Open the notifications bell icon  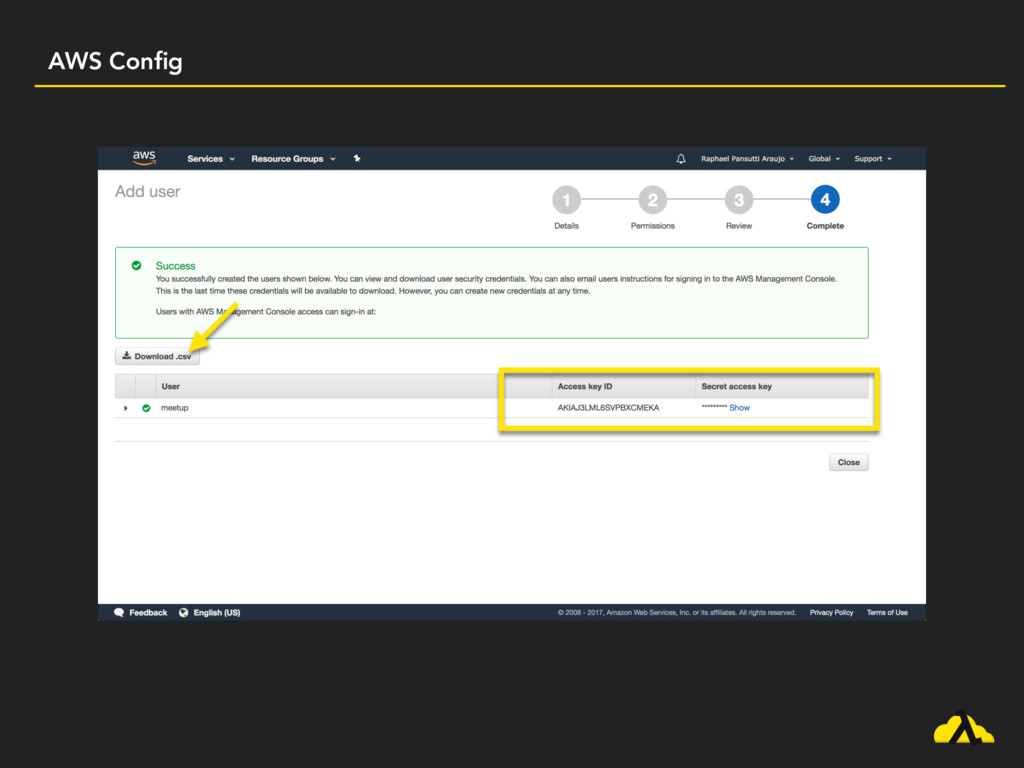pos(681,158)
